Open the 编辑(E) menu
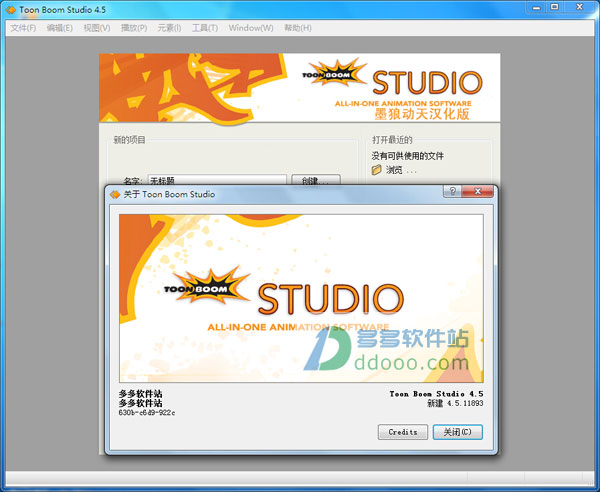The width and height of the screenshot is (600, 492). 60,28
